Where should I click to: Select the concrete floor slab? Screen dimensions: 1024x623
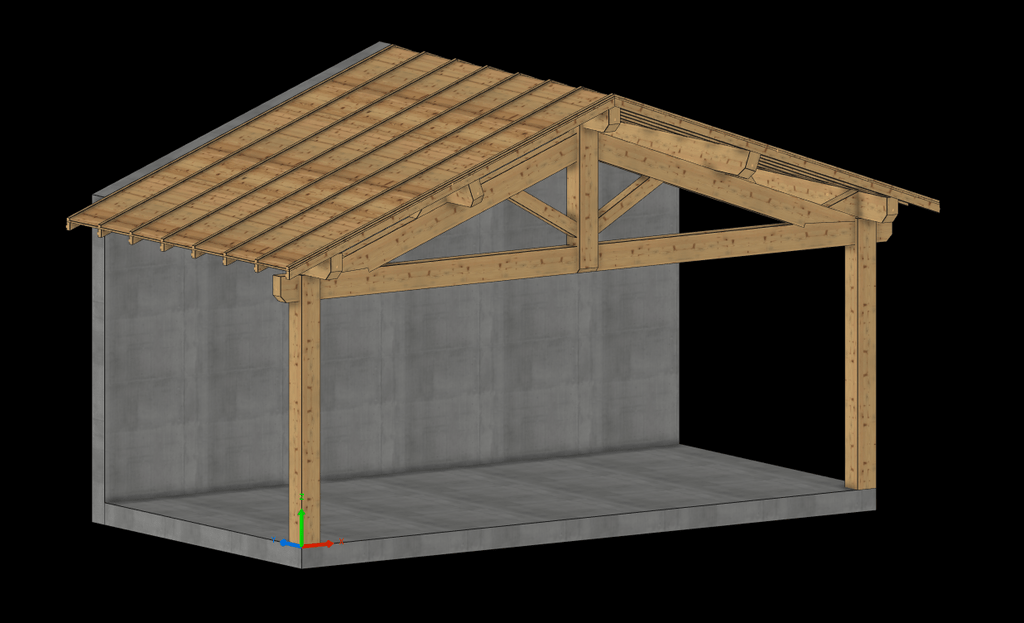coord(490,506)
